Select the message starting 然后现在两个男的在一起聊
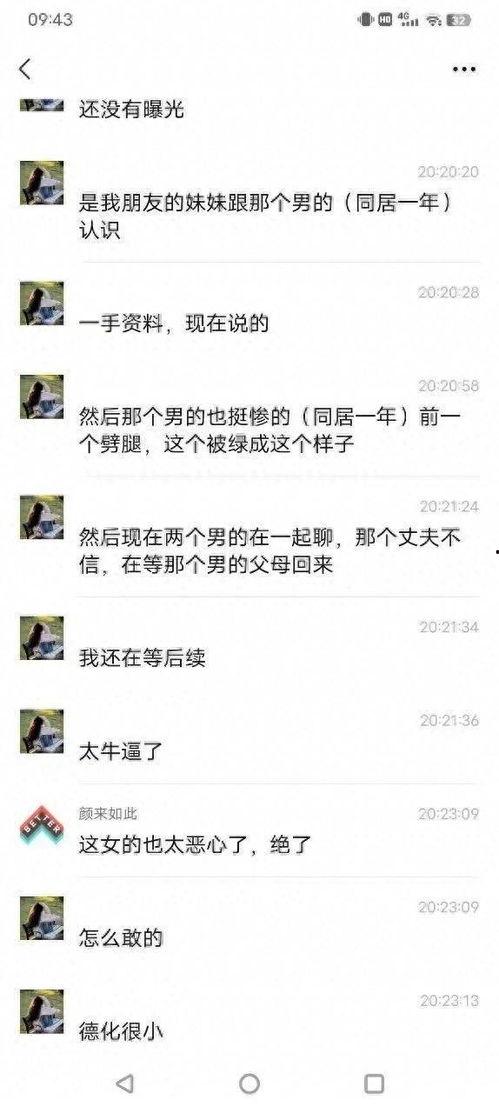This screenshot has height=1113, width=499. tap(270, 551)
